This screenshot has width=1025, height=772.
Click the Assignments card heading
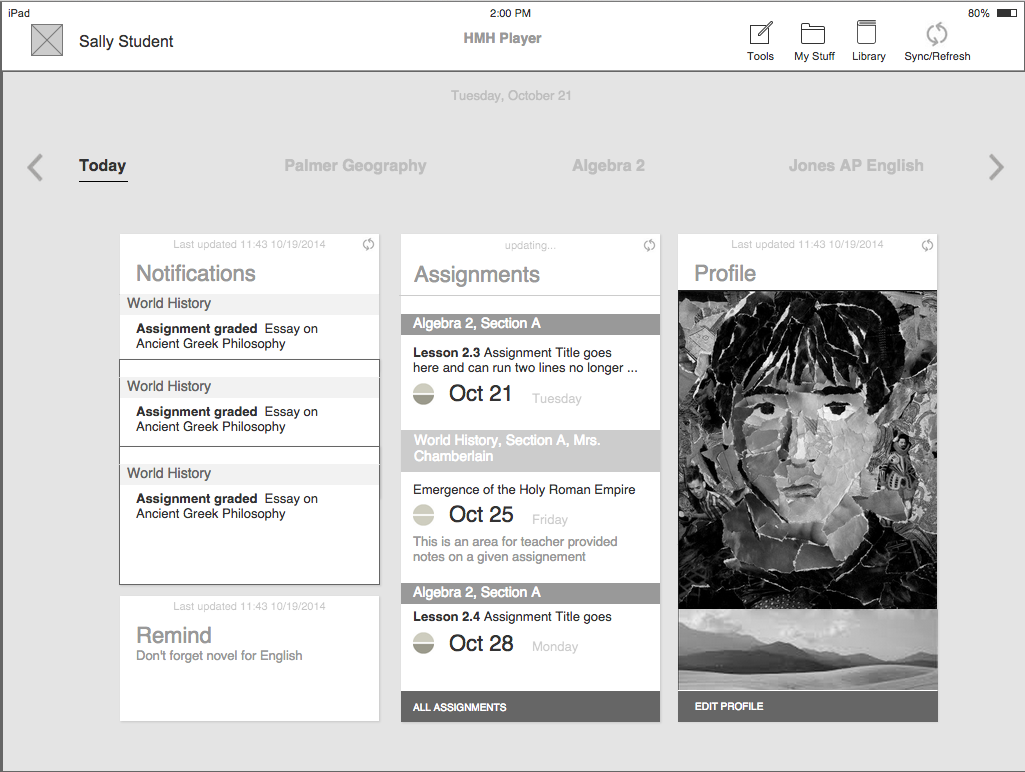[x=477, y=275]
